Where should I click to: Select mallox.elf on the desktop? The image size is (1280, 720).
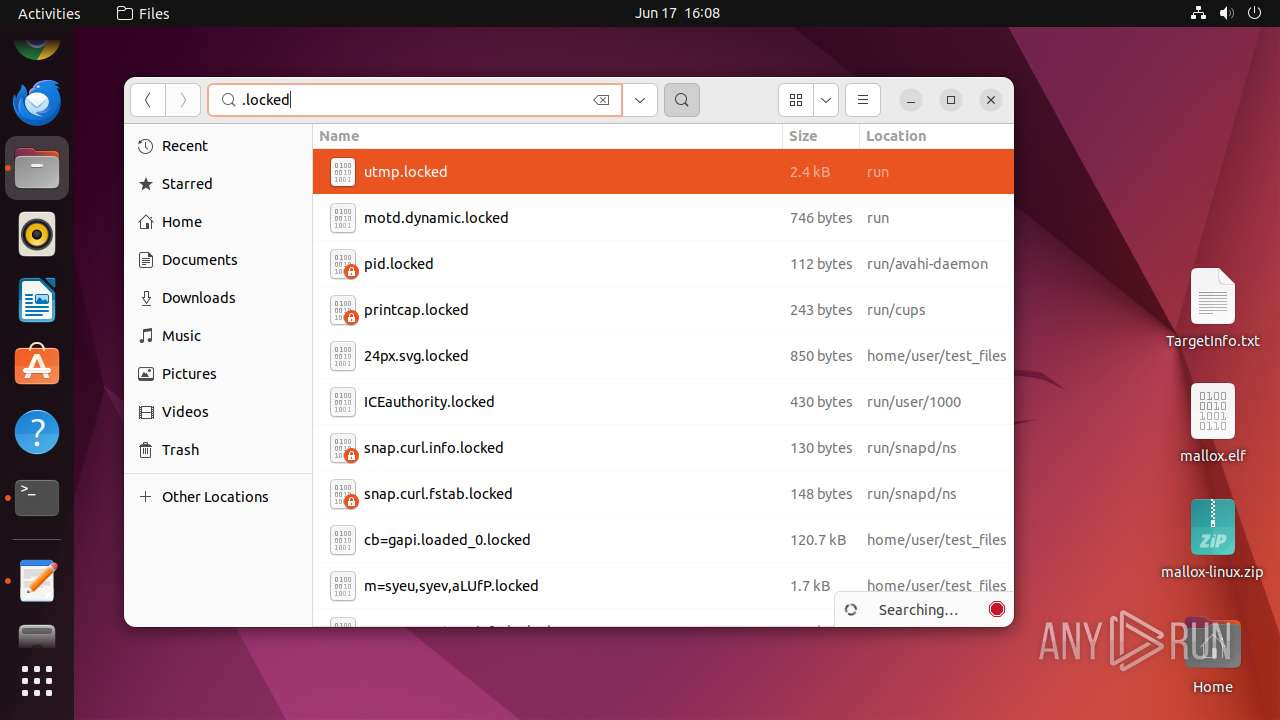[1212, 423]
